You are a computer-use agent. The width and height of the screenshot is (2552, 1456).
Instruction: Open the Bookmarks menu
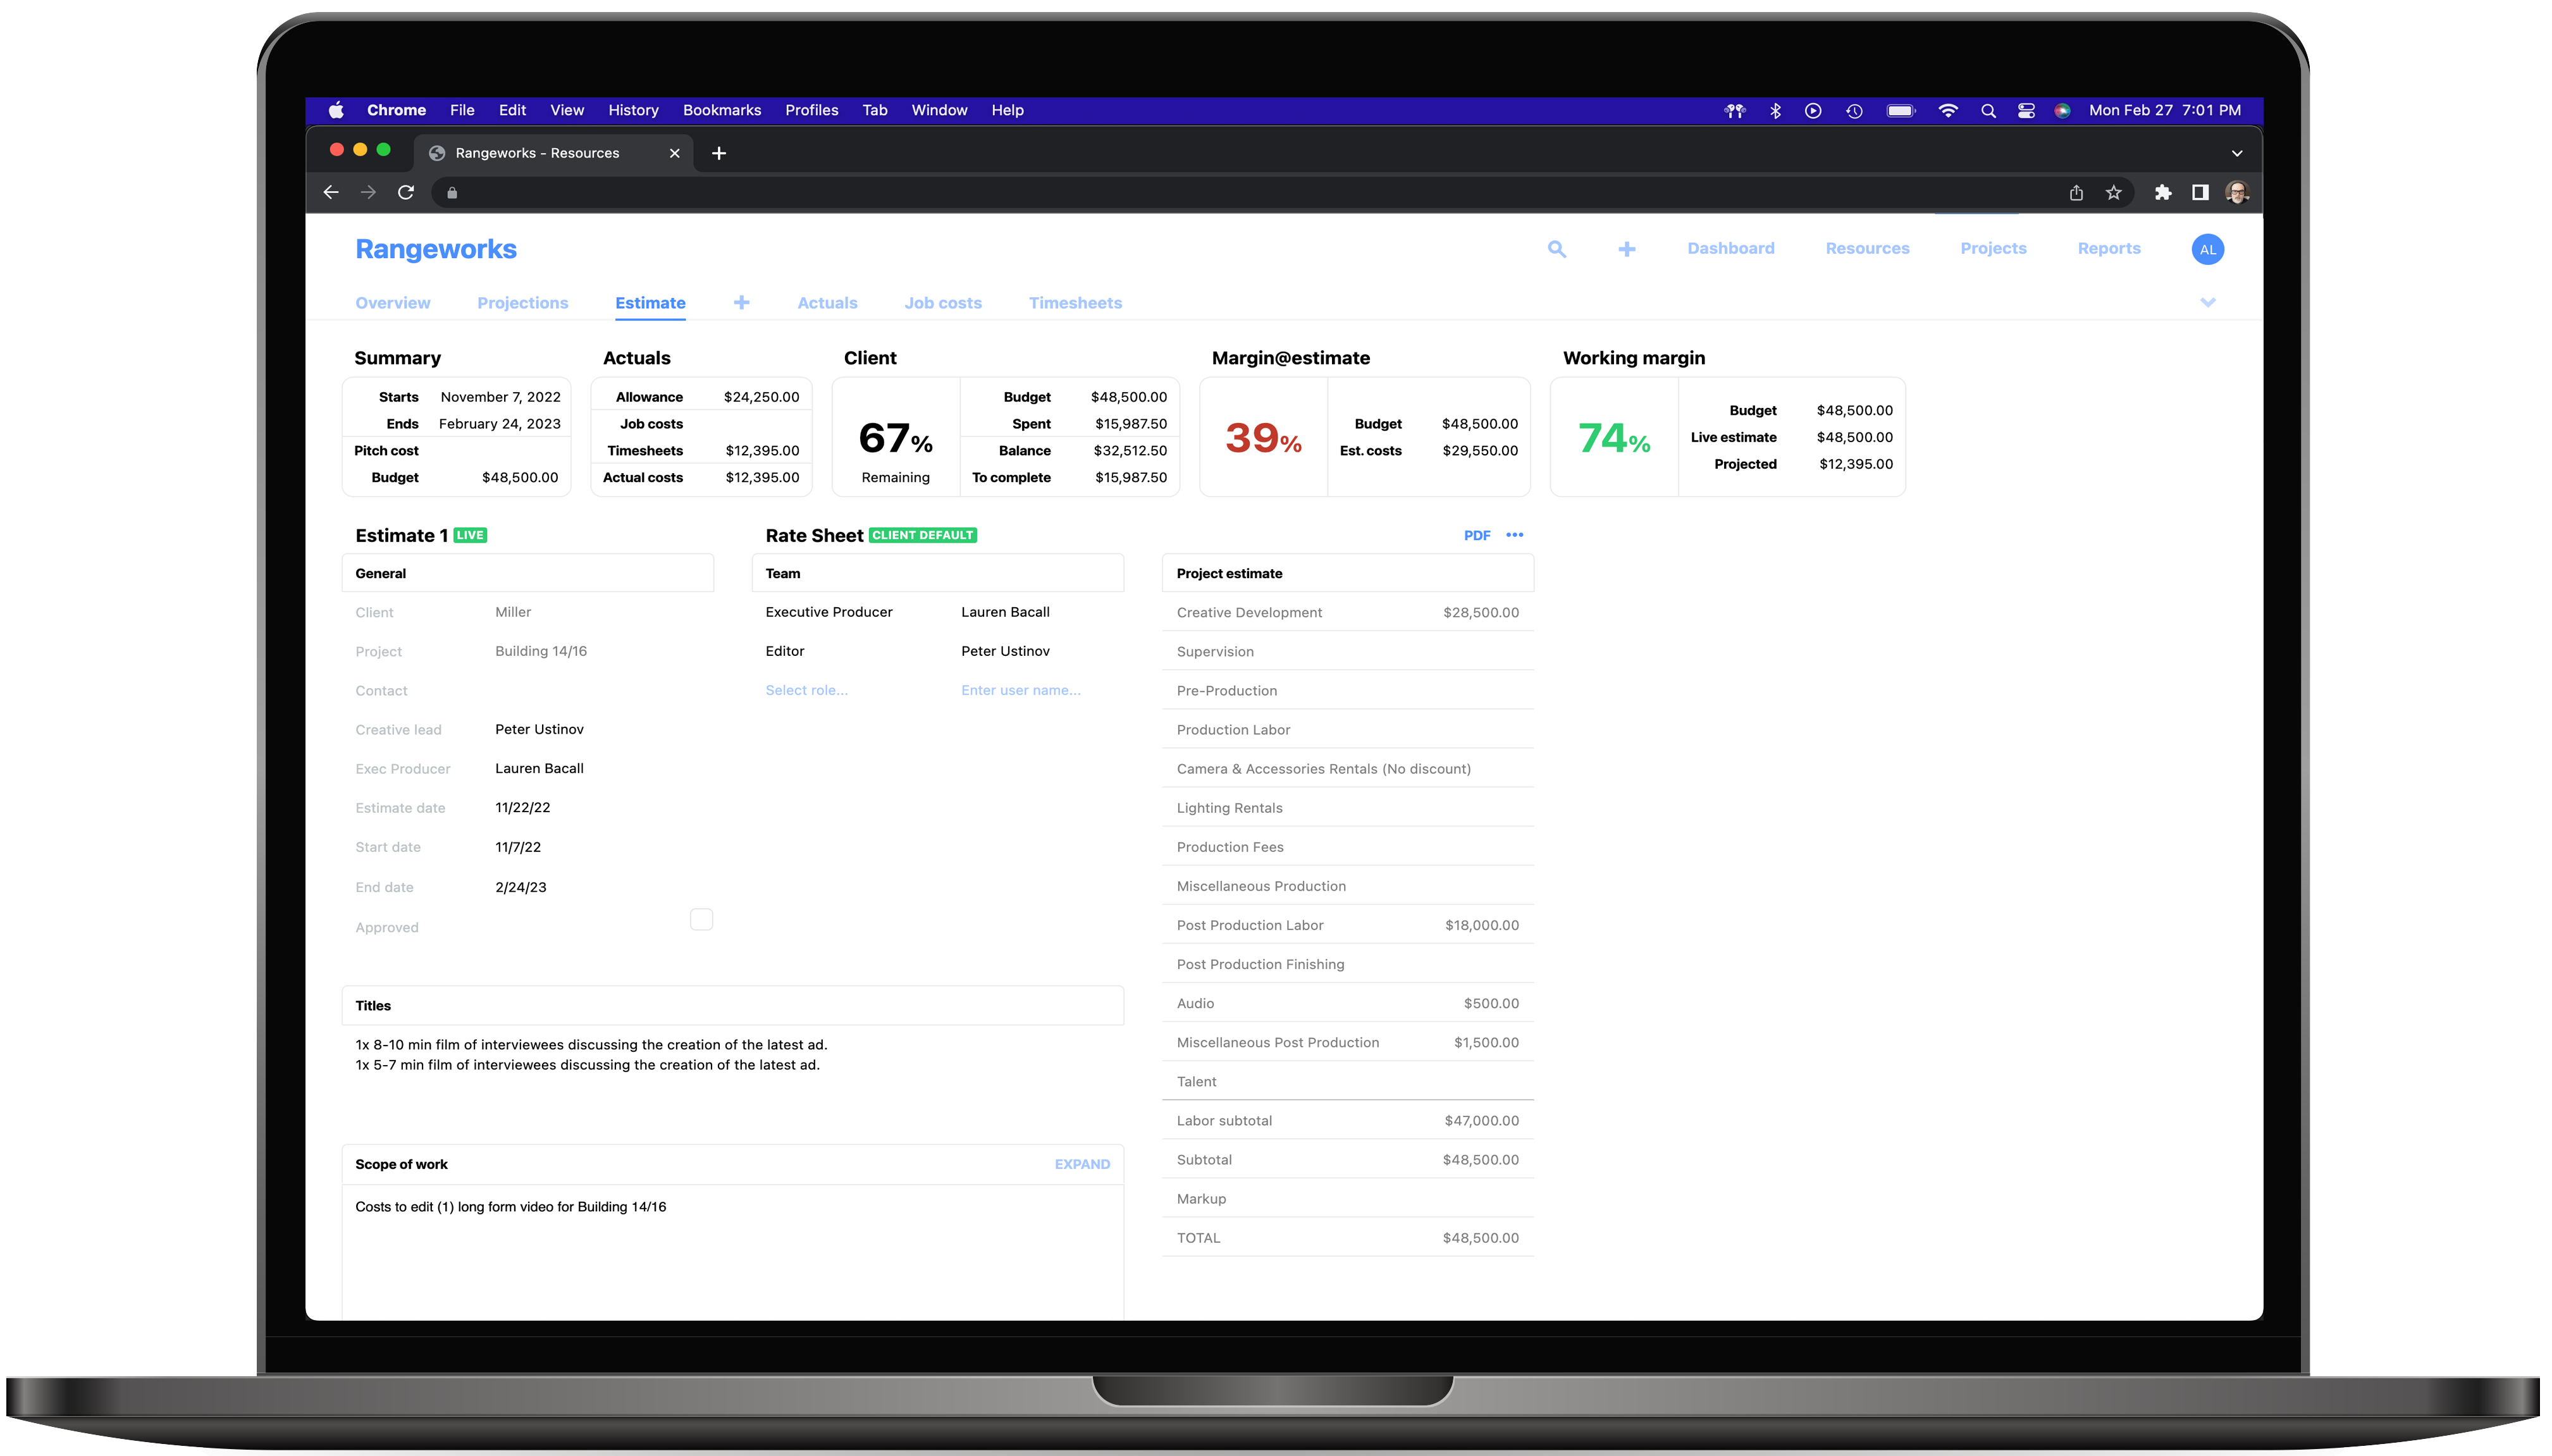tap(722, 110)
